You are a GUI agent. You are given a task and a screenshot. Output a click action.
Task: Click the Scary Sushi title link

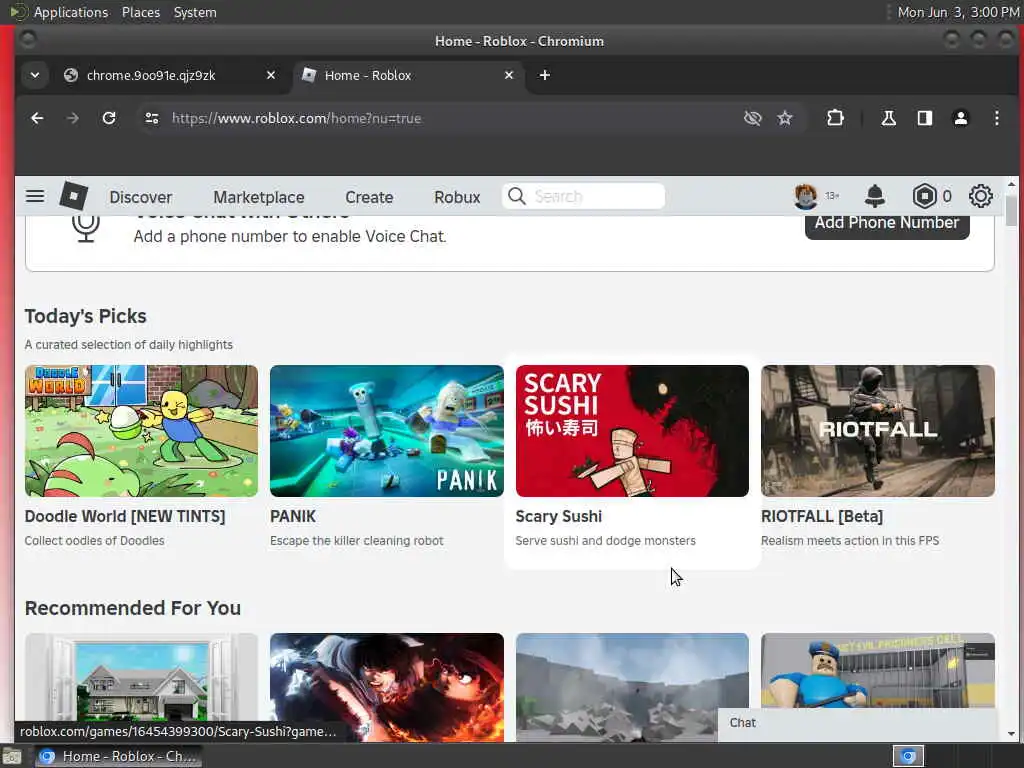(558, 516)
